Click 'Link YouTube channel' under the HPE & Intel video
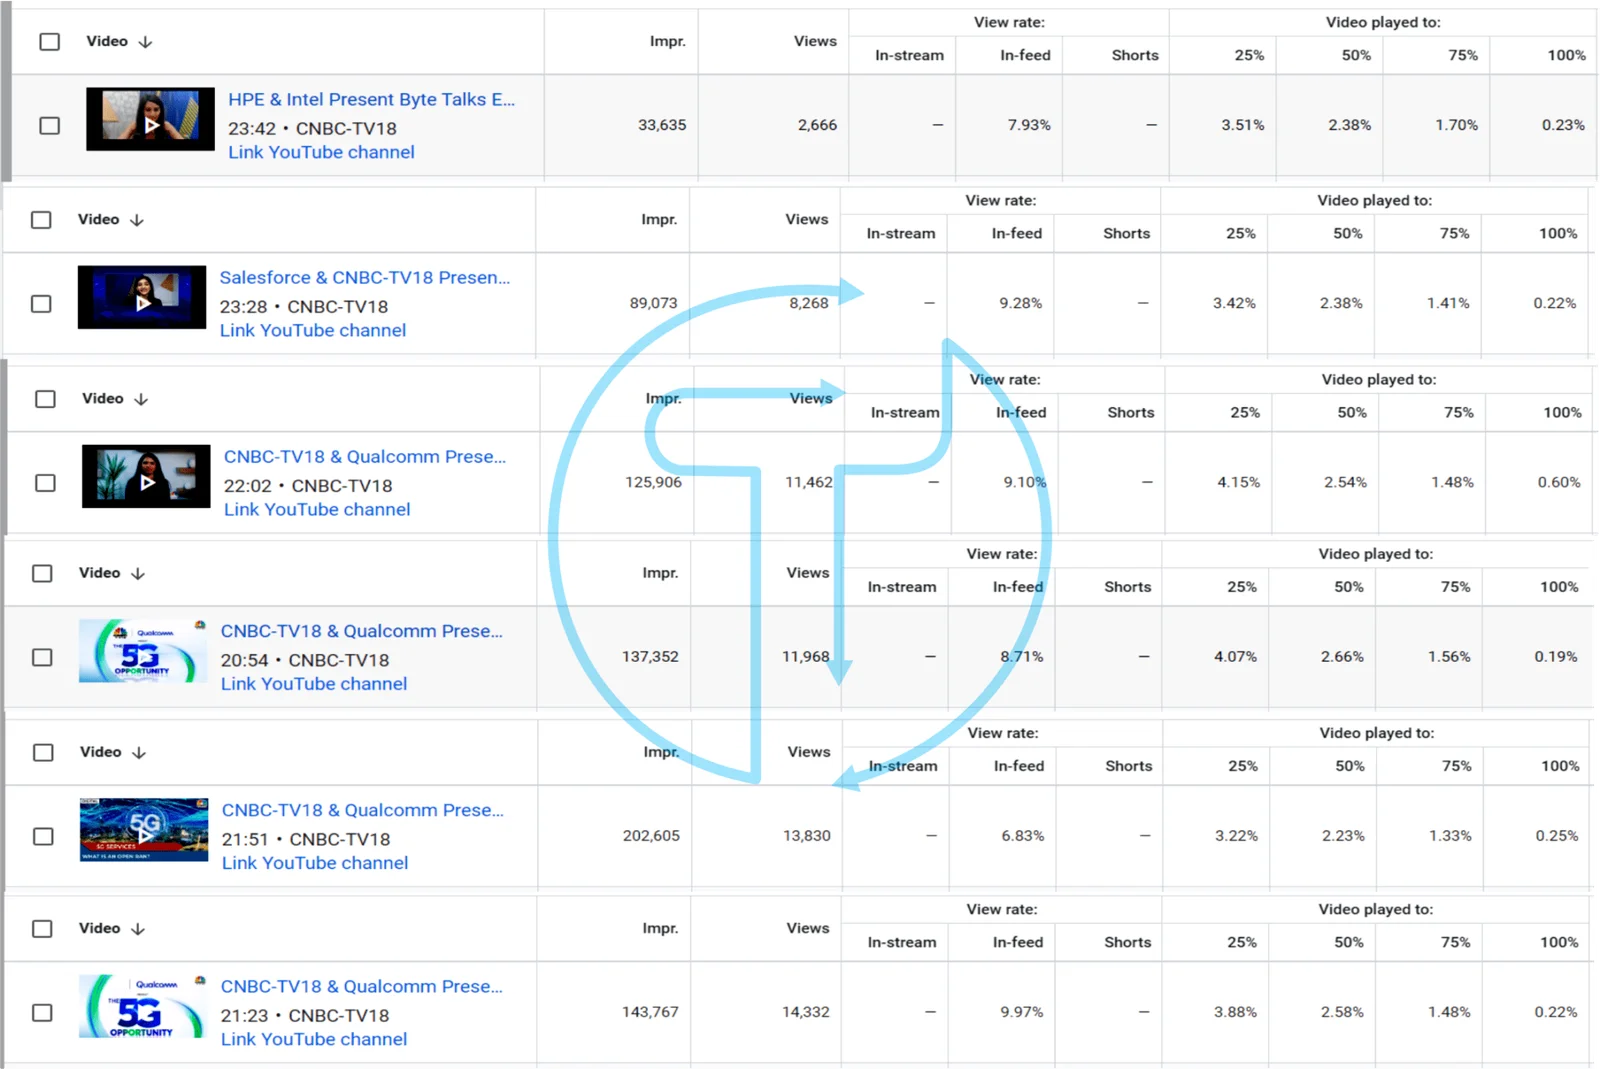Image resolution: width=1600 pixels, height=1069 pixels. 321,152
